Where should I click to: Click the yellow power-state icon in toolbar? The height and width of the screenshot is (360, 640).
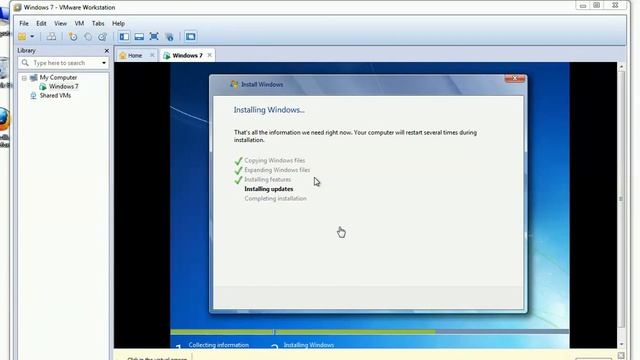(22, 37)
